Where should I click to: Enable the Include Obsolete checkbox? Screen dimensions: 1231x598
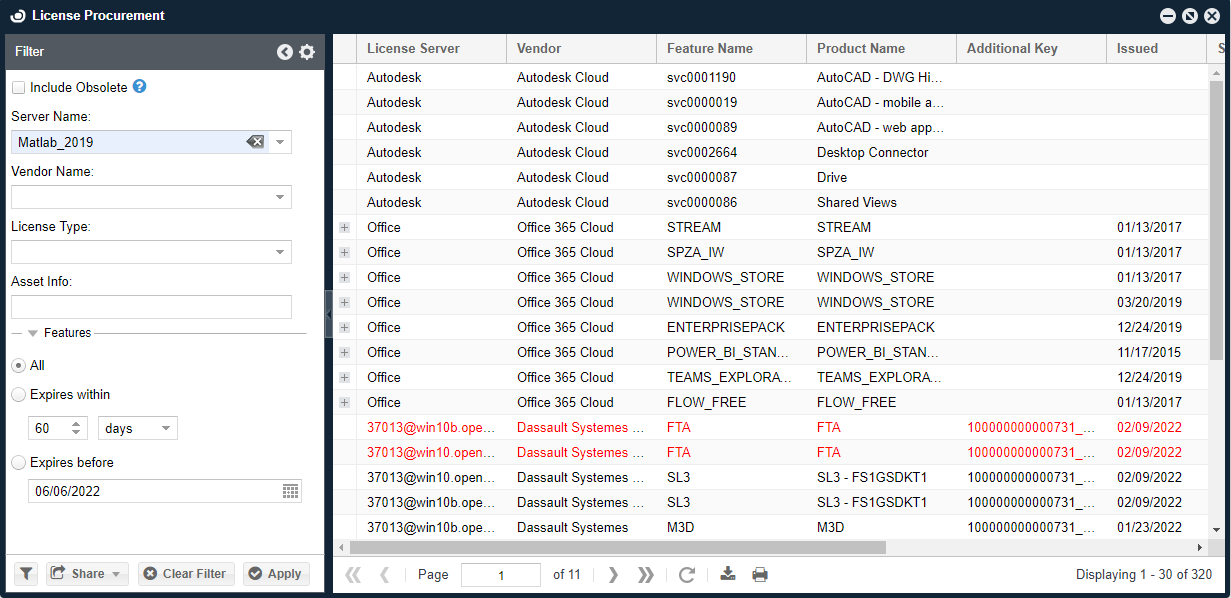pos(19,88)
